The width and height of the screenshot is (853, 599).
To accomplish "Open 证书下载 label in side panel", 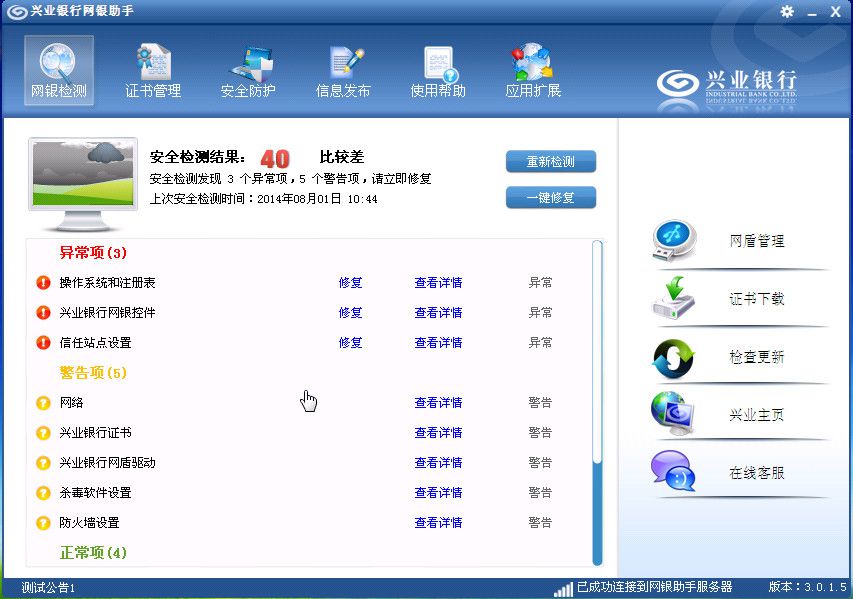I will (x=757, y=299).
